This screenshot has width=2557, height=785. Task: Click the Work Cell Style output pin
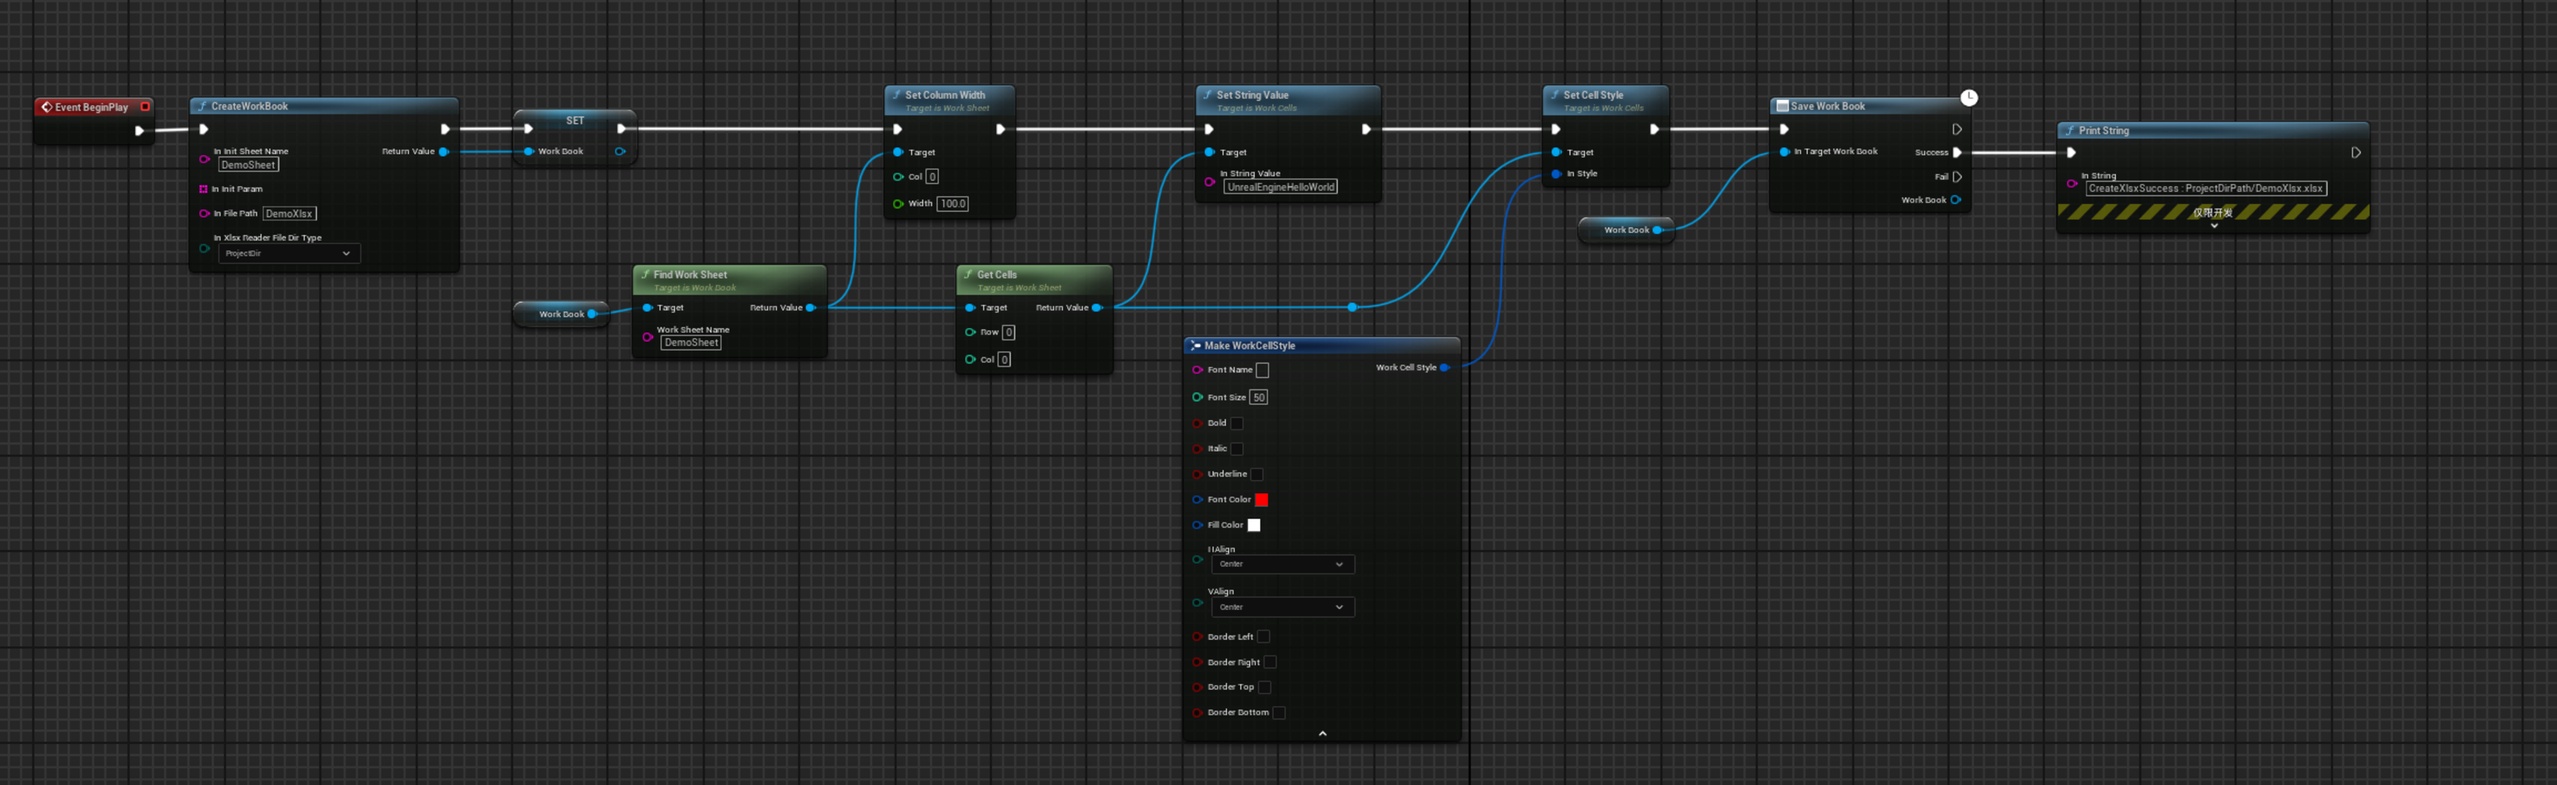click(x=1445, y=368)
